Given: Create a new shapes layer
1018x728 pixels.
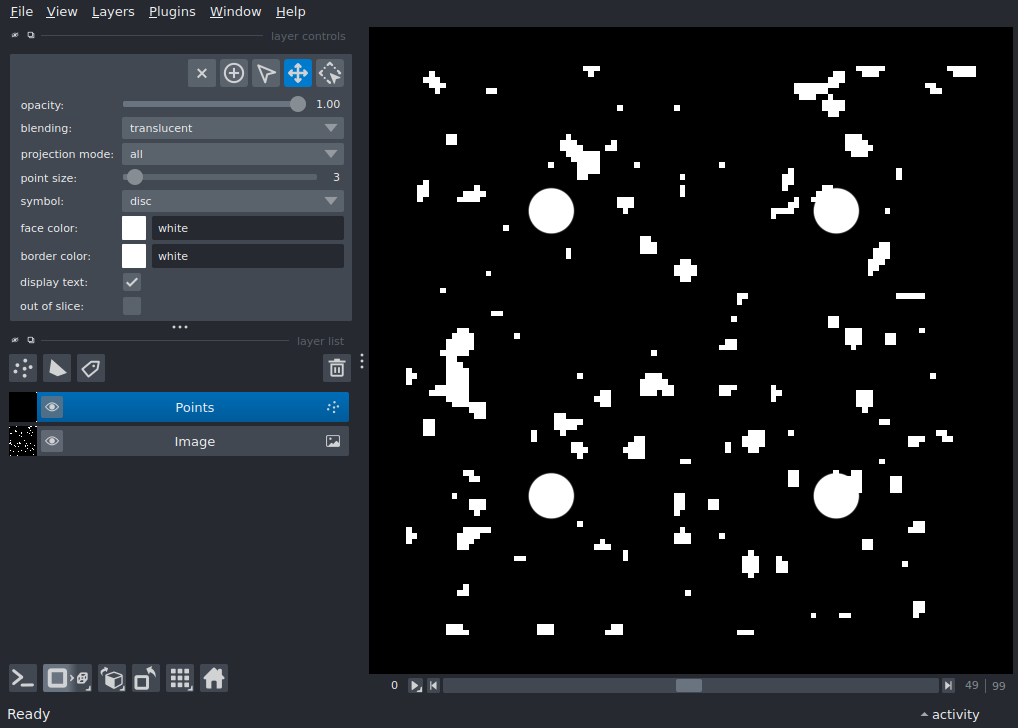Looking at the screenshot, I should pyautogui.click(x=57, y=368).
